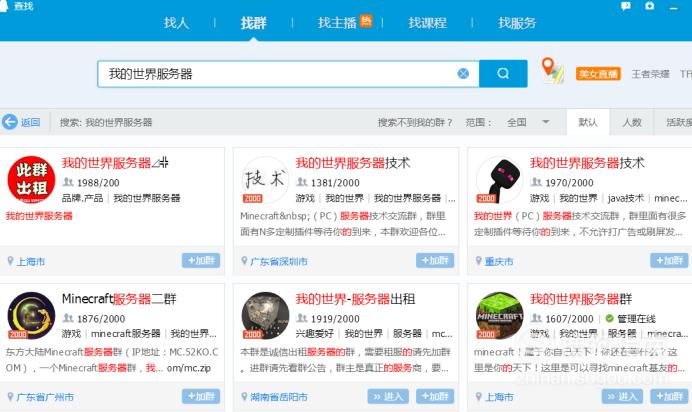Click the feedback speech bubble icon in title bar
Viewport: 692px width, 412px height.
point(625,6)
